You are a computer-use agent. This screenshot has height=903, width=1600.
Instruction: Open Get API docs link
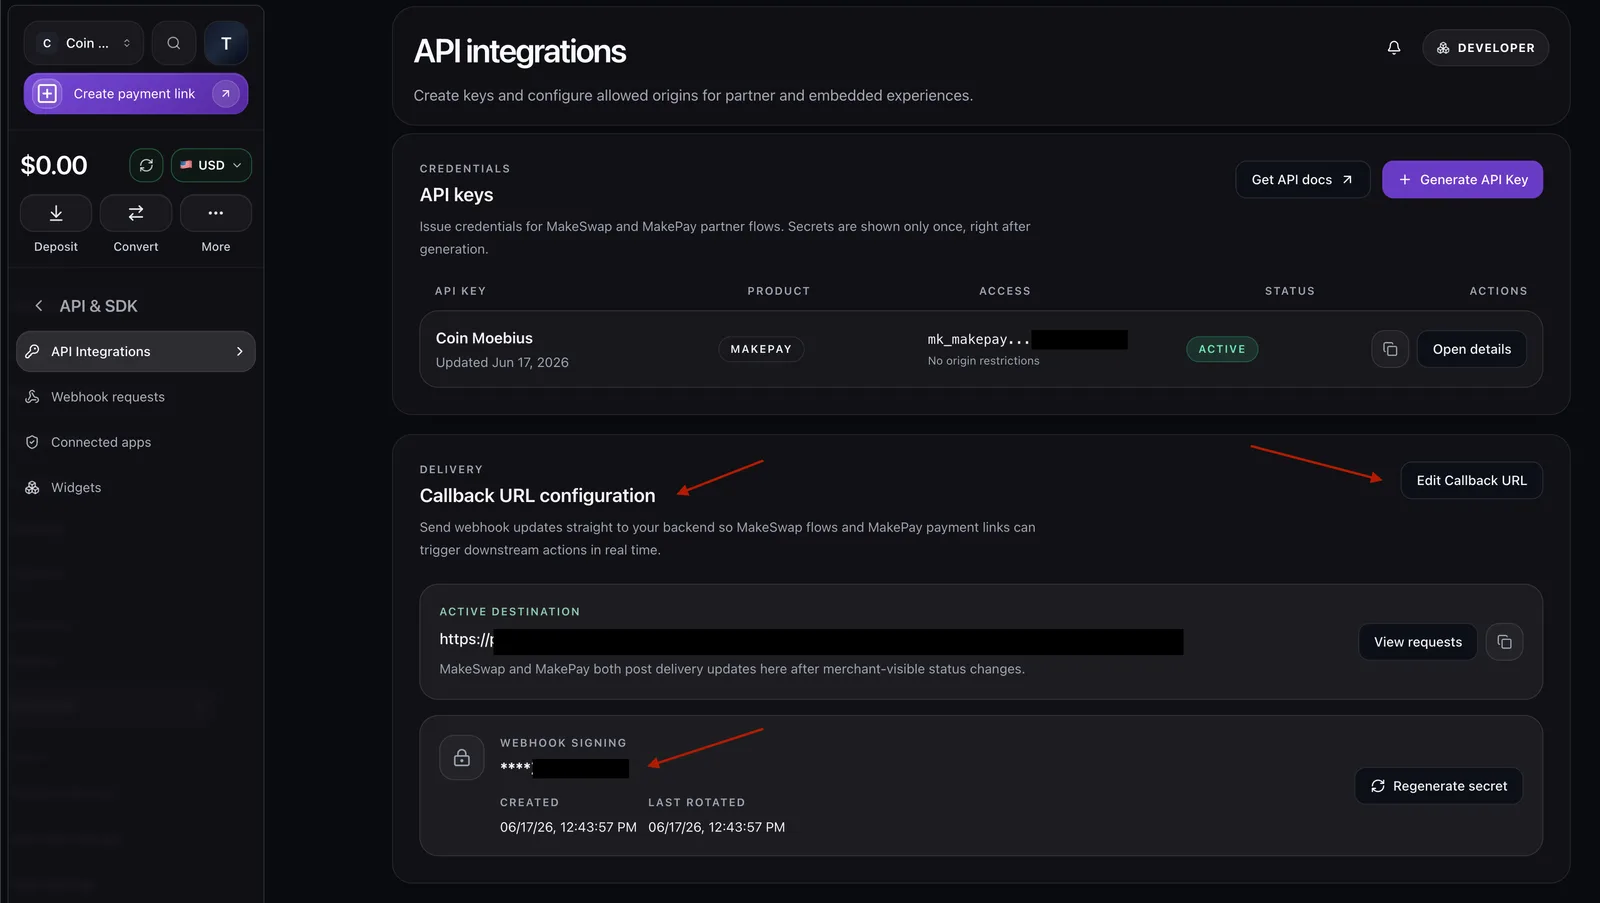tap(1302, 180)
